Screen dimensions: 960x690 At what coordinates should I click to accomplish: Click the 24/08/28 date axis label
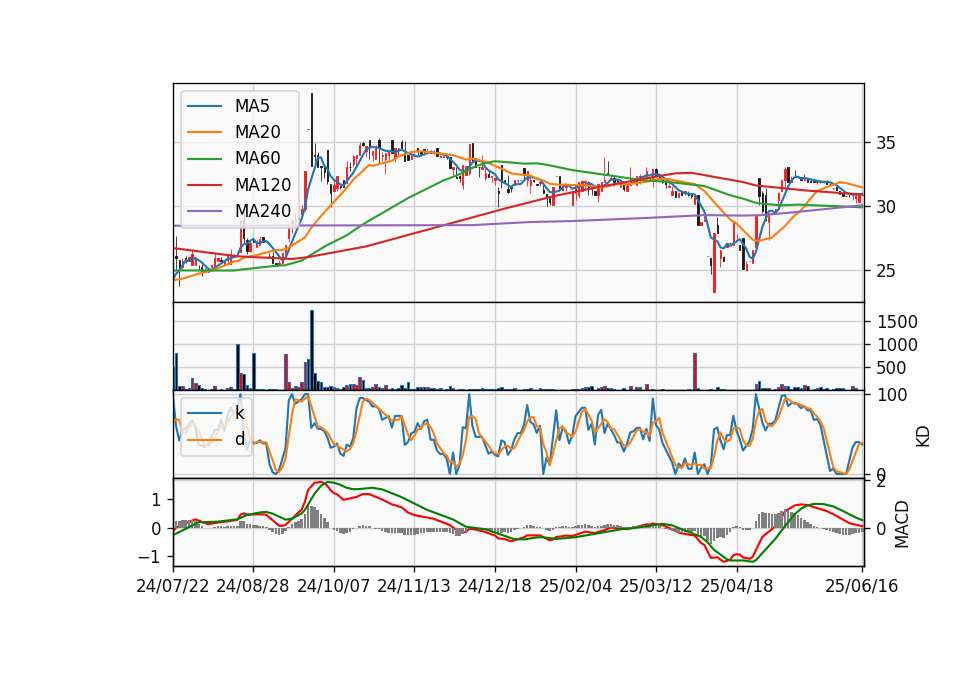point(253,586)
